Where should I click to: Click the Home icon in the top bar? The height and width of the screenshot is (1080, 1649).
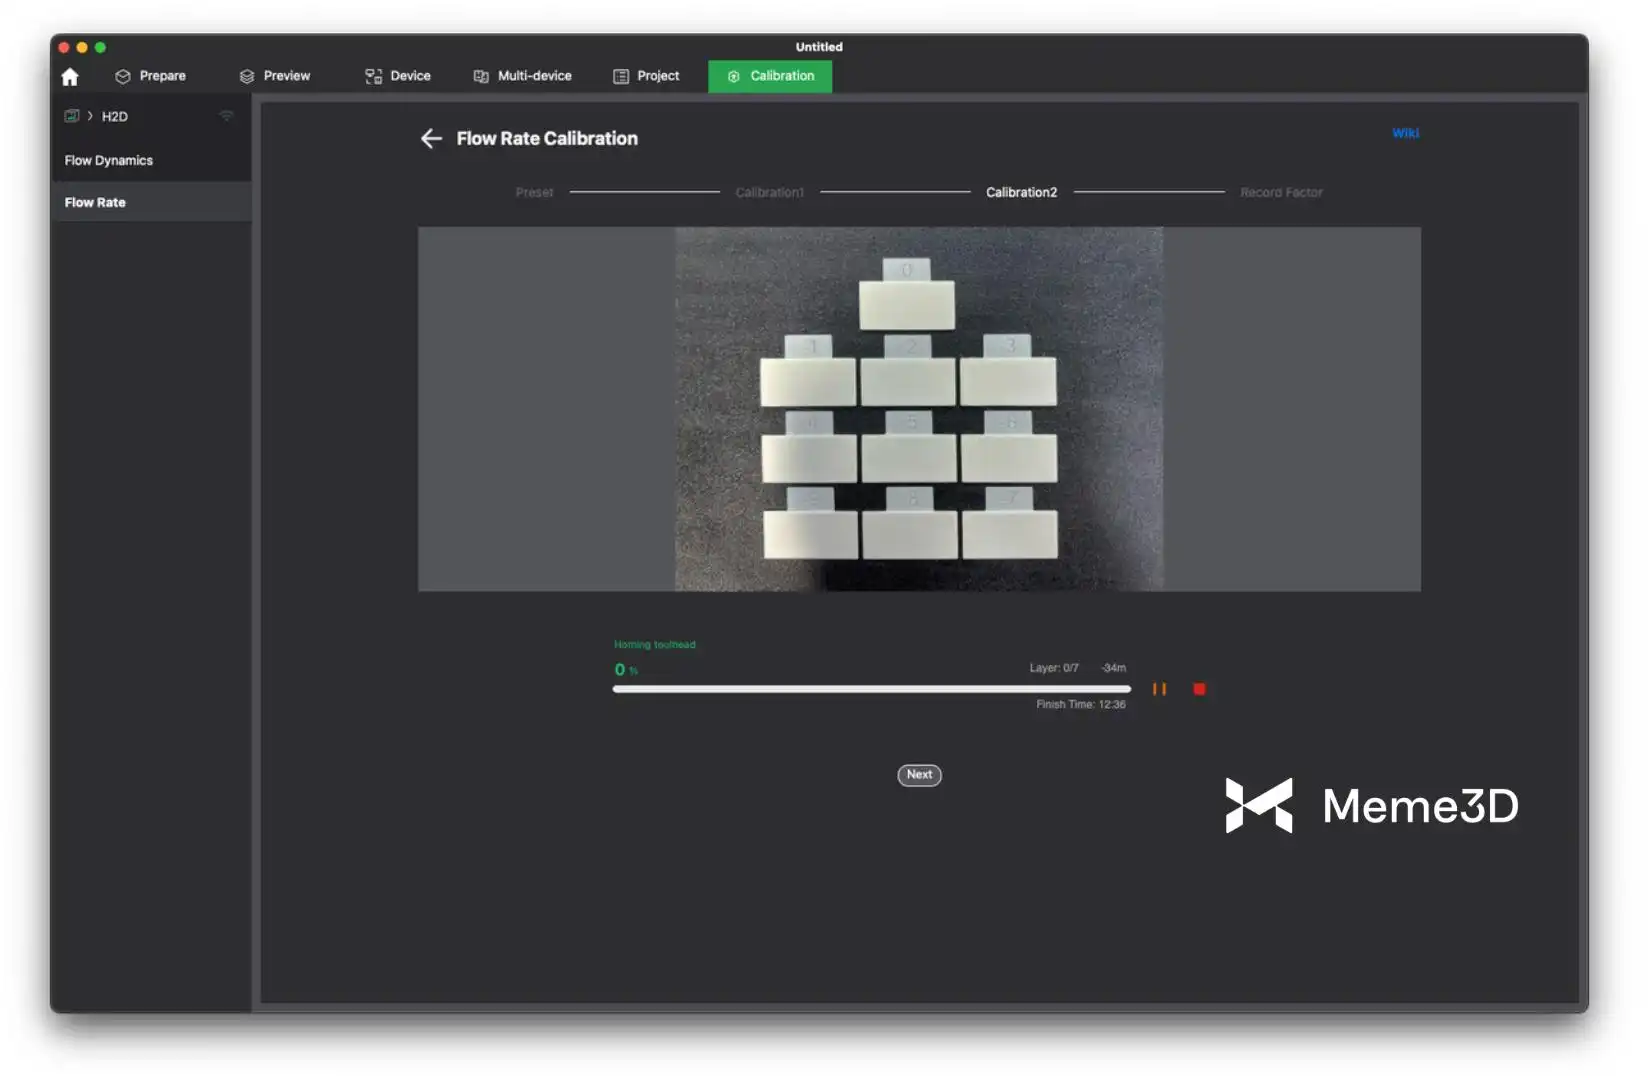(x=70, y=77)
